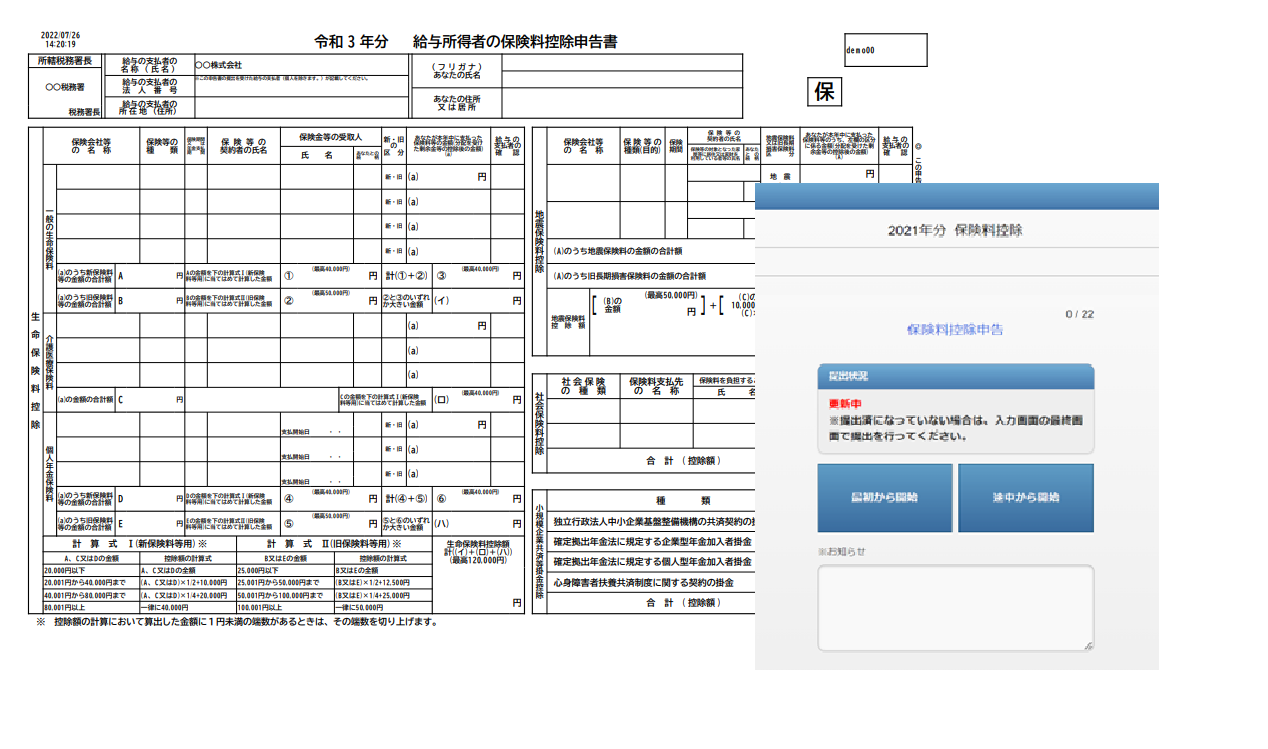The height and width of the screenshot is (749, 1268).
Task: Click the あなたの住所又は居所 address field
Action: (x=621, y=104)
